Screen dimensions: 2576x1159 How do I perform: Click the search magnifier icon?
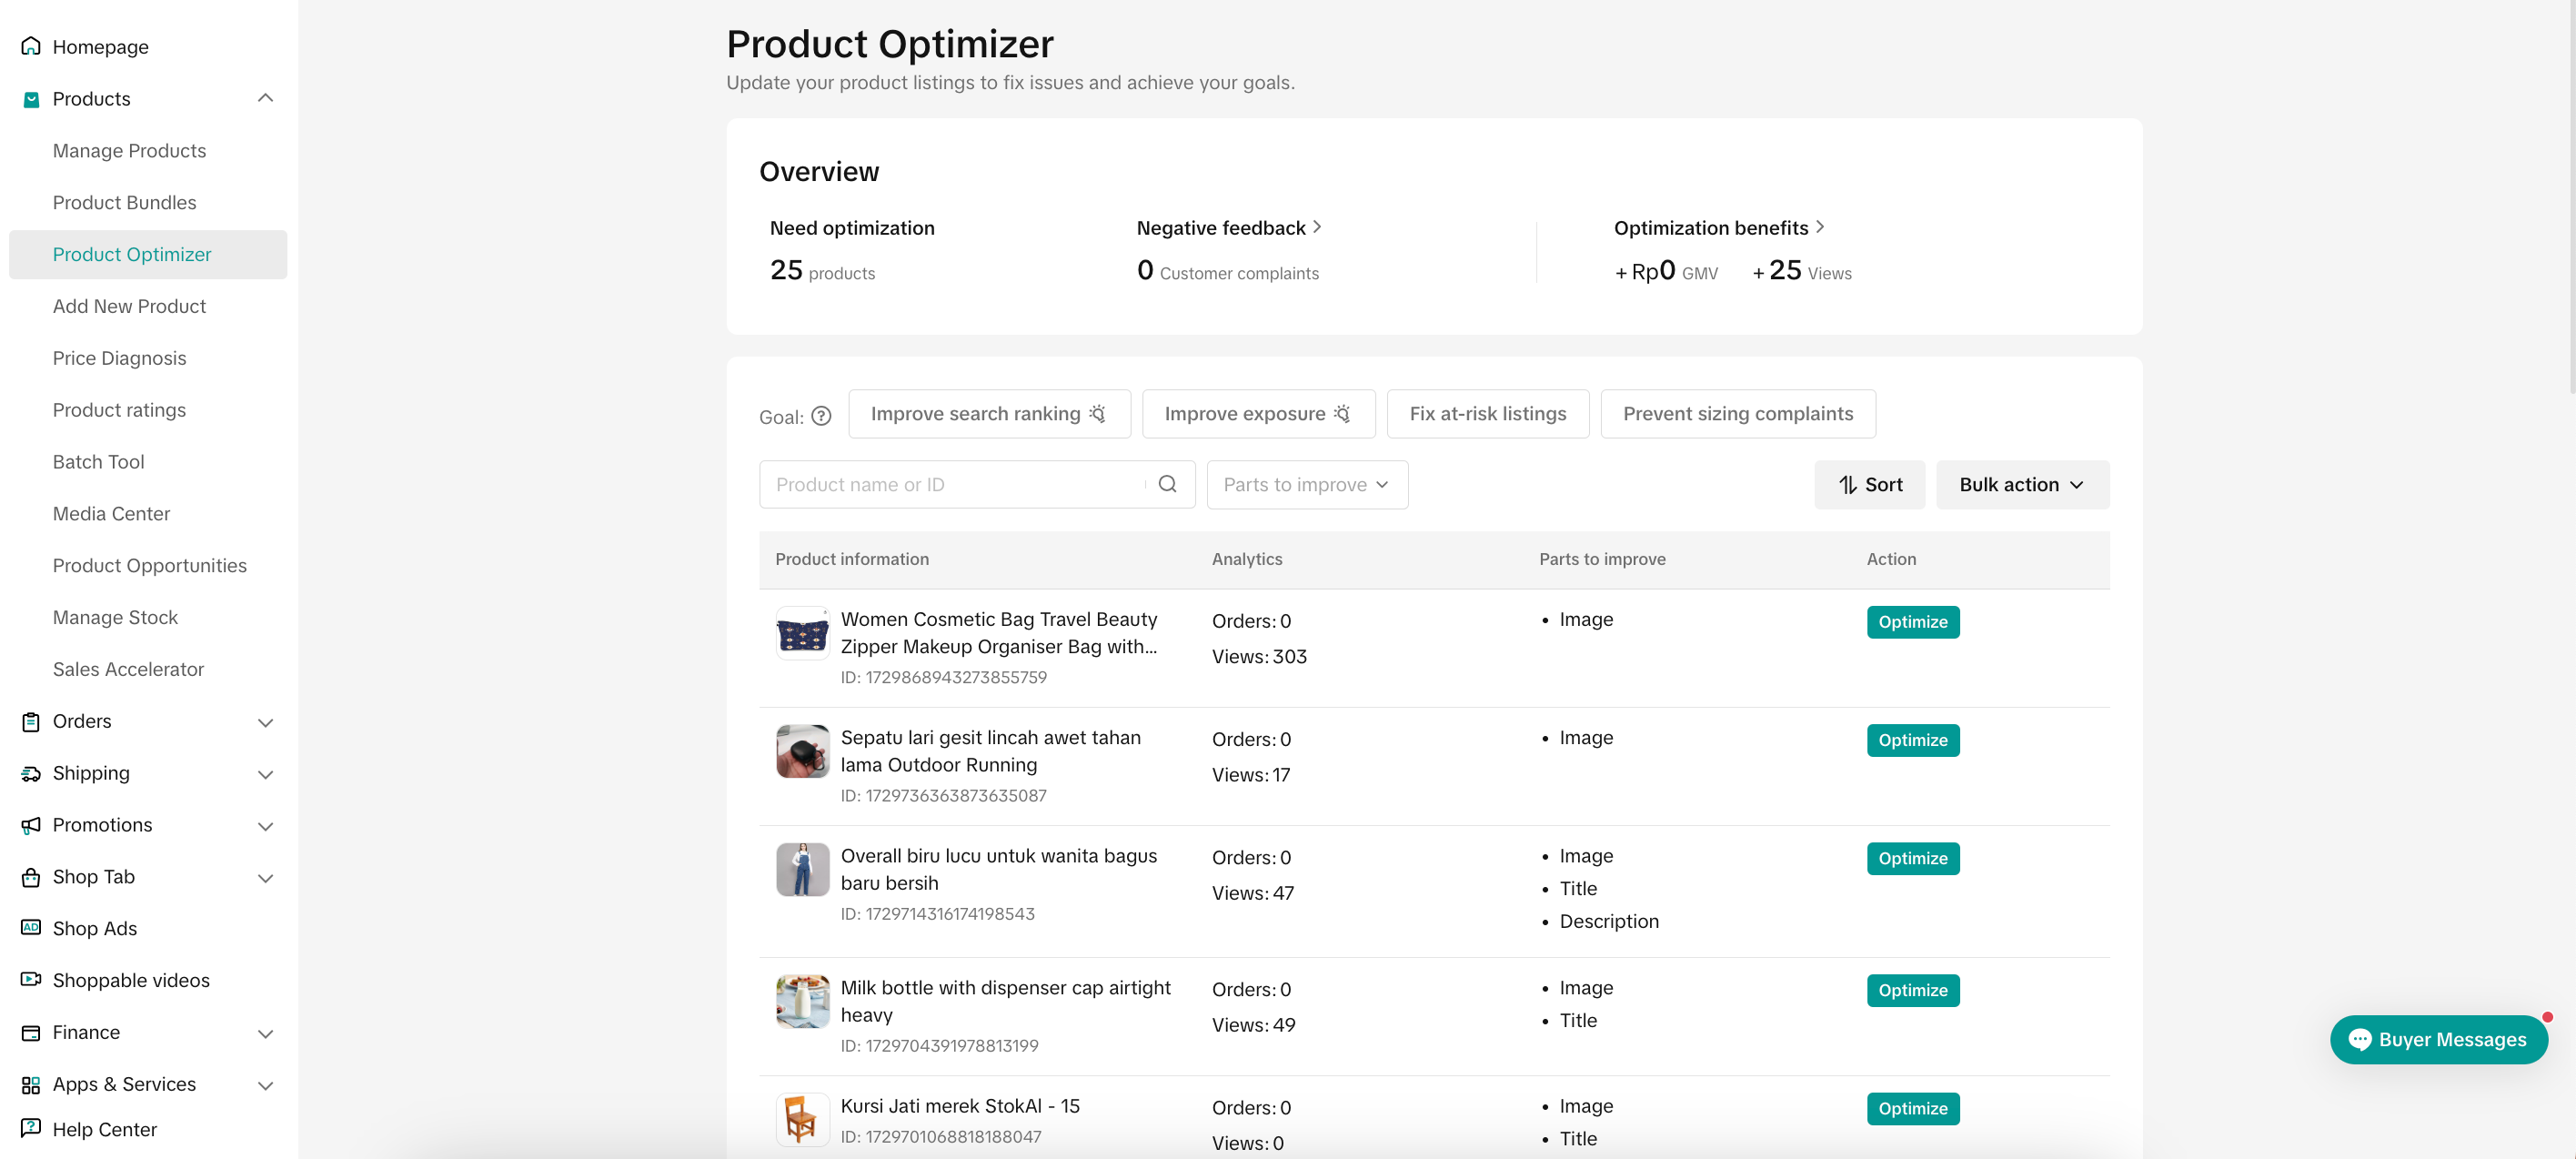[1167, 484]
